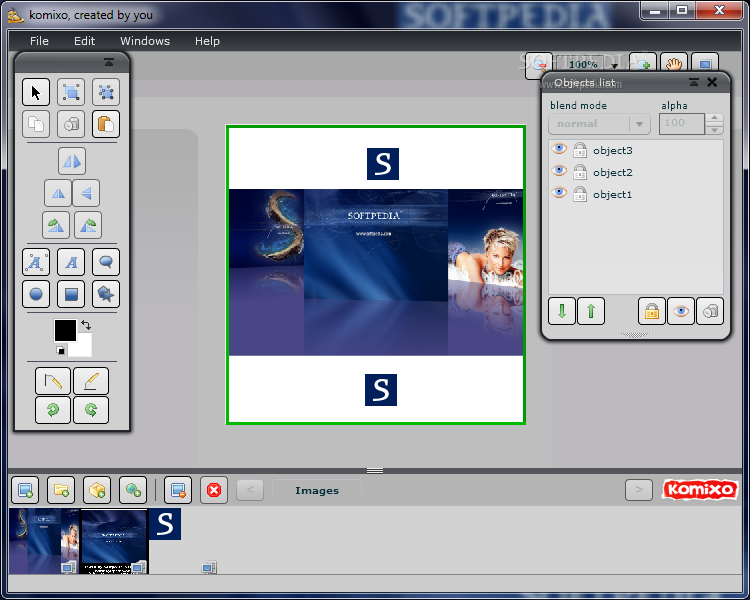
Task: Move object up with green up arrow
Action: (x=591, y=311)
